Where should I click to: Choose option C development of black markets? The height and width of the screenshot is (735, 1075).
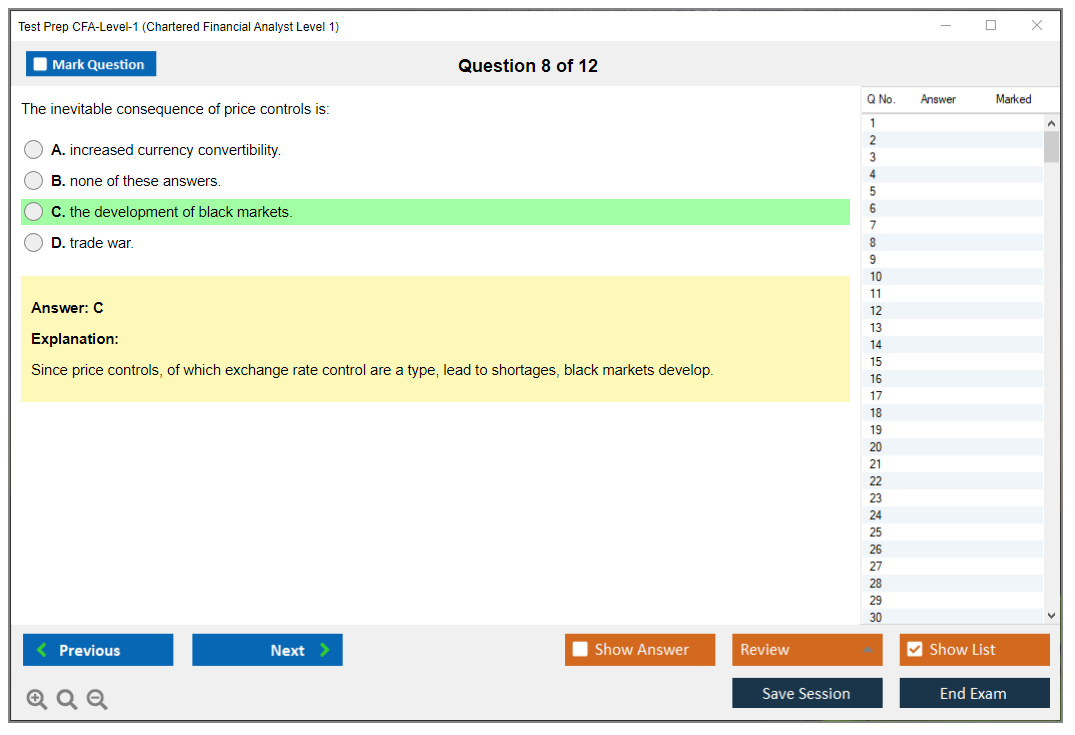click(x=34, y=212)
